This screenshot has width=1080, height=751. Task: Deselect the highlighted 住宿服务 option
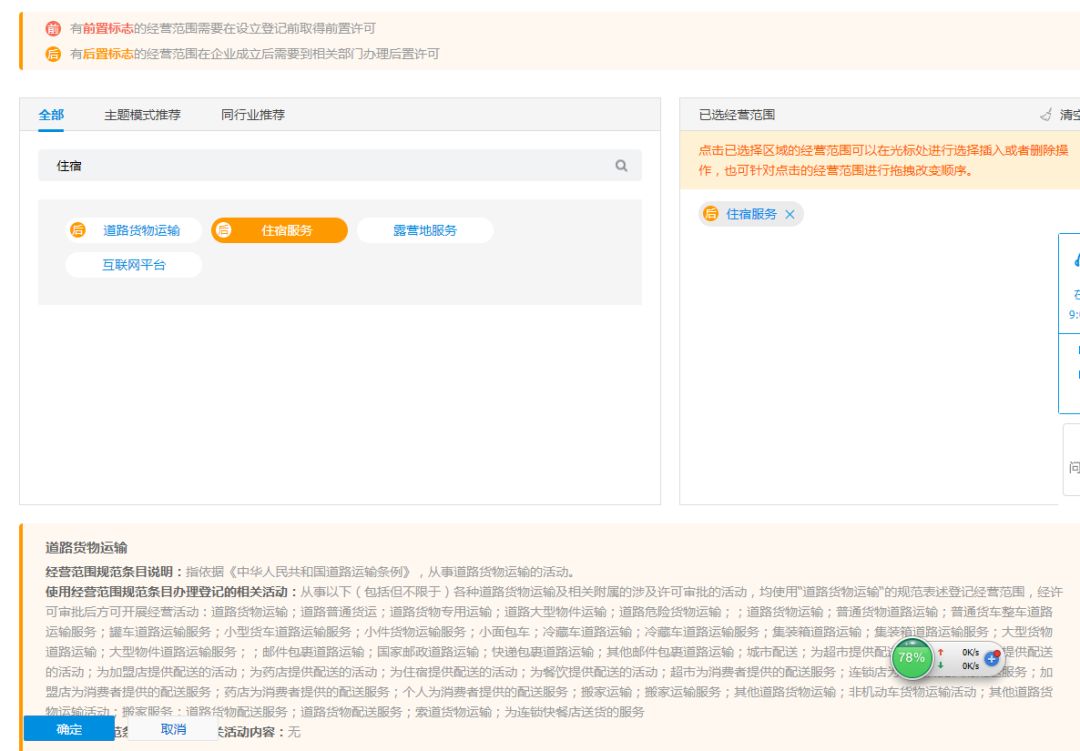coord(287,231)
